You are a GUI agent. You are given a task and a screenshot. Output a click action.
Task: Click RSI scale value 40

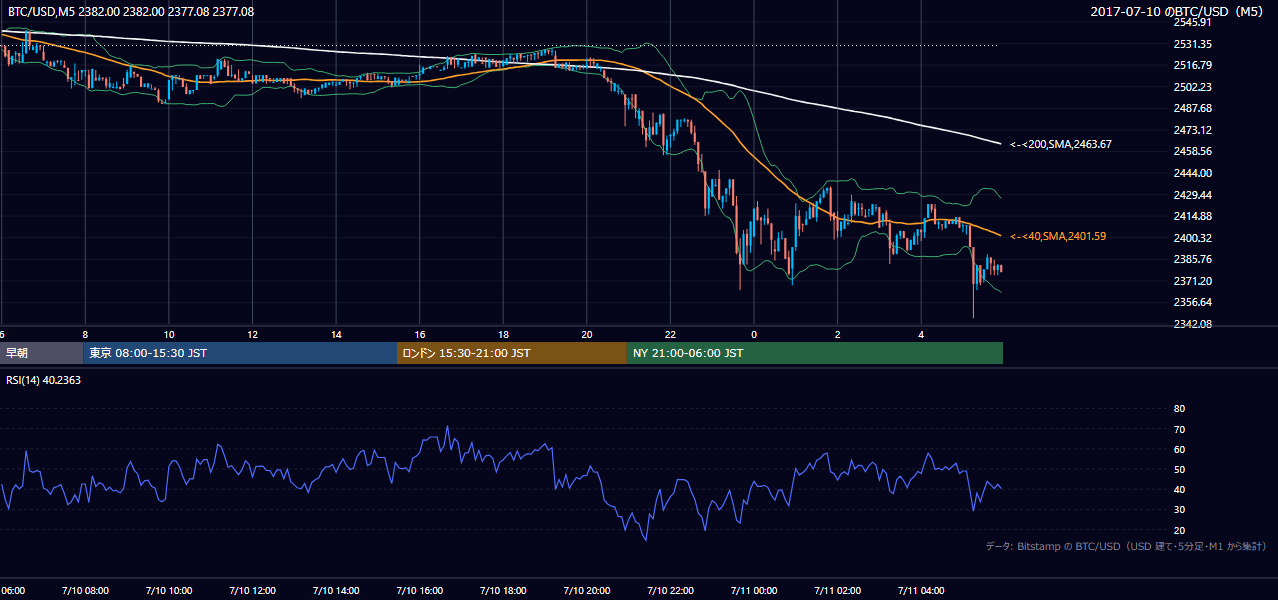click(1179, 490)
